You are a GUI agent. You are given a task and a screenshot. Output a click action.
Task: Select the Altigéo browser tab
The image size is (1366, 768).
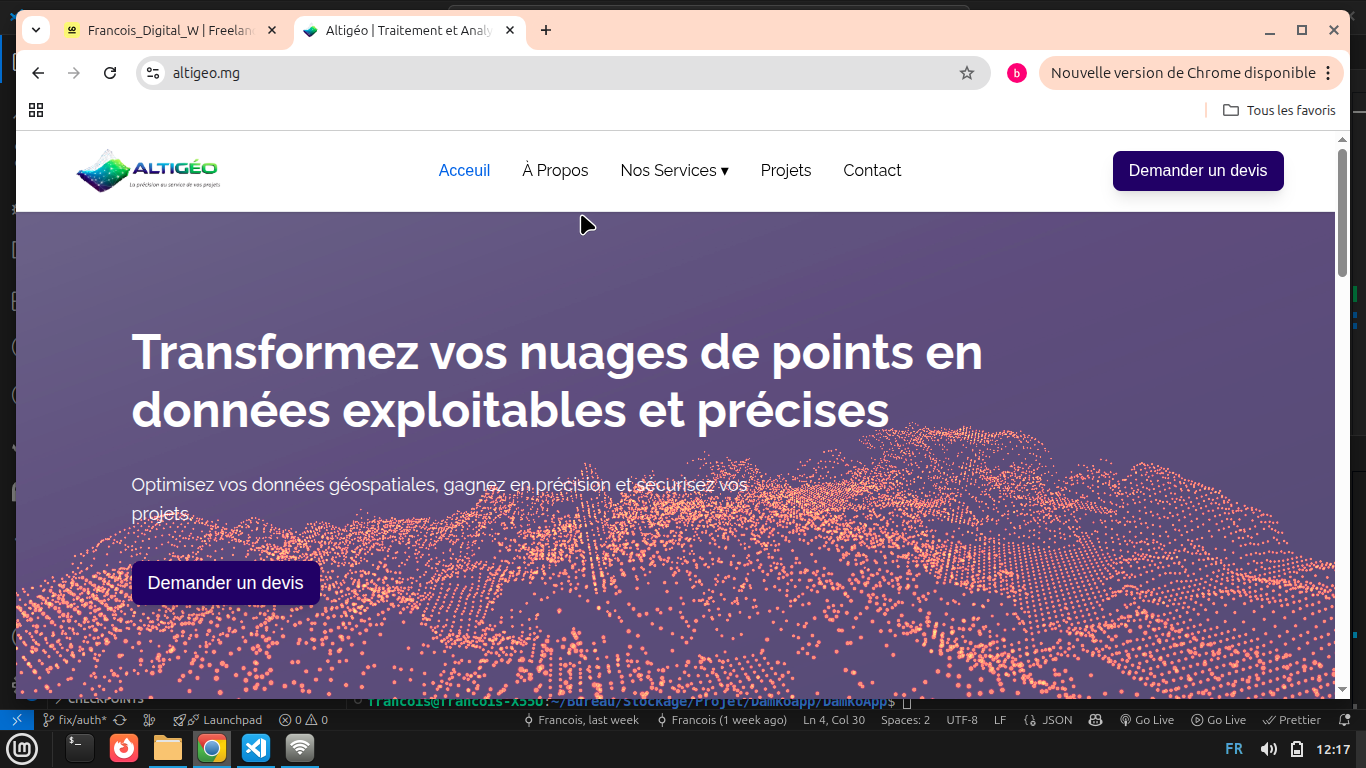coord(410,30)
